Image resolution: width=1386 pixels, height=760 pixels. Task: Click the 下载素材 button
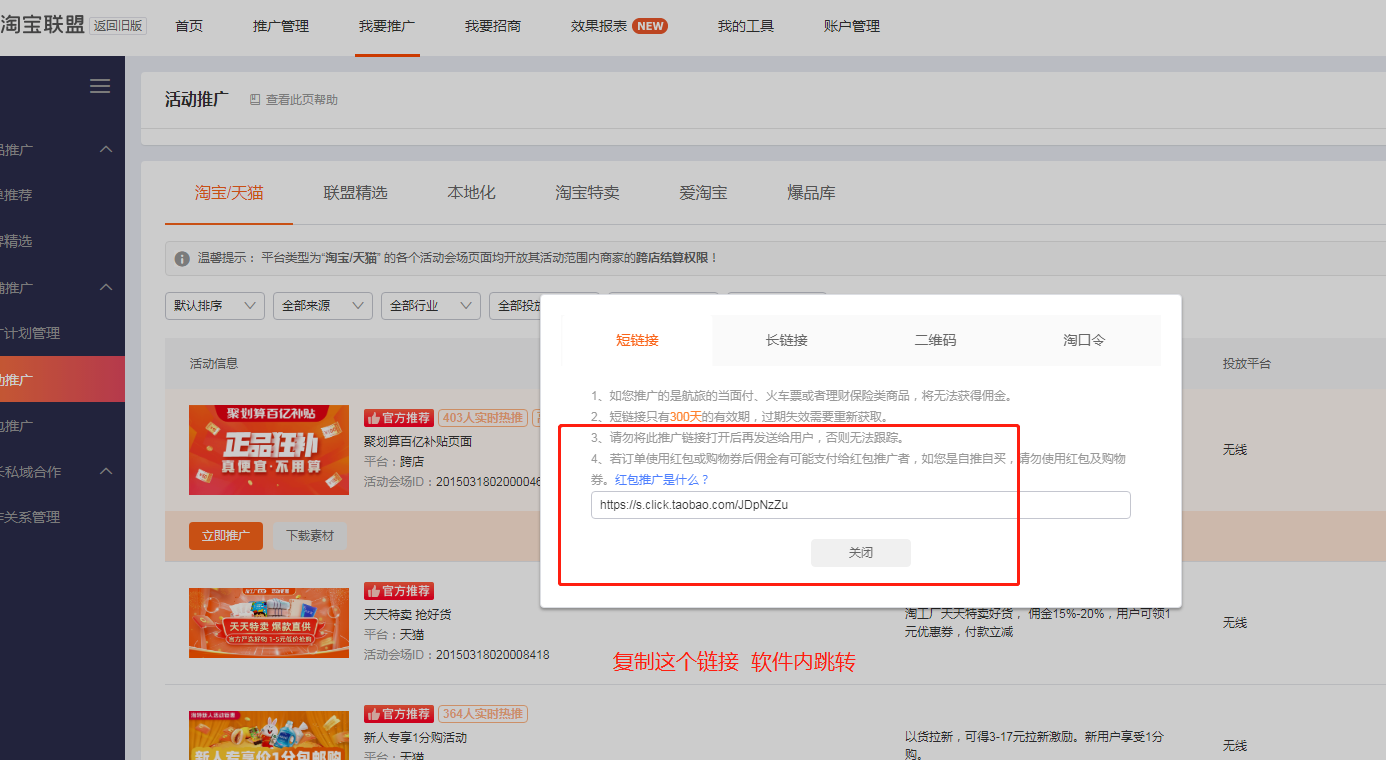[310, 536]
